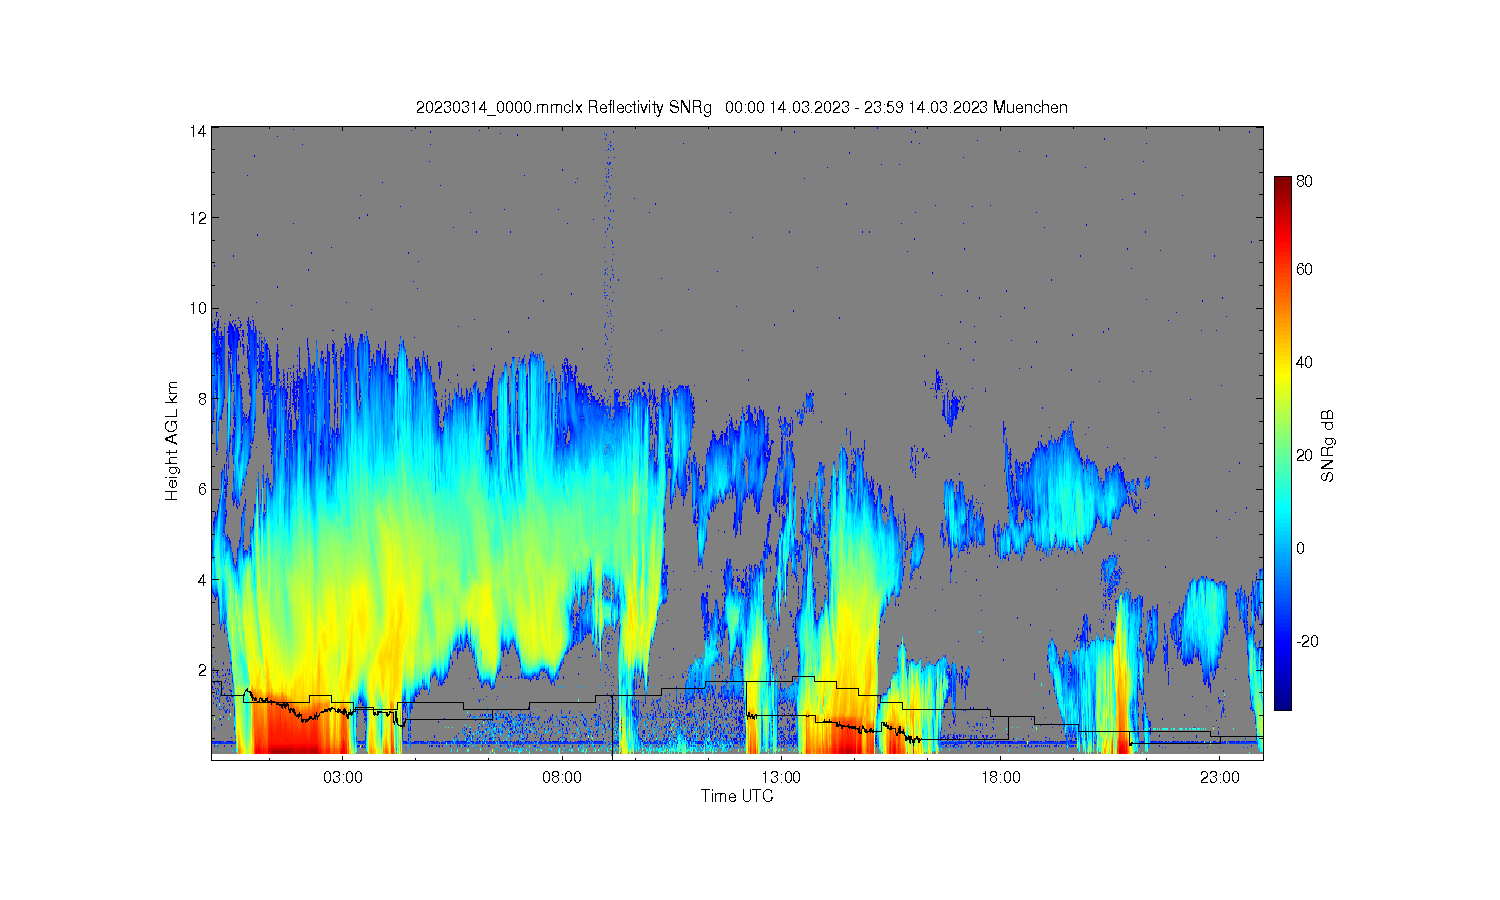Click the 13:00 time tick label
This screenshot has height=900, width=1500.
781,778
